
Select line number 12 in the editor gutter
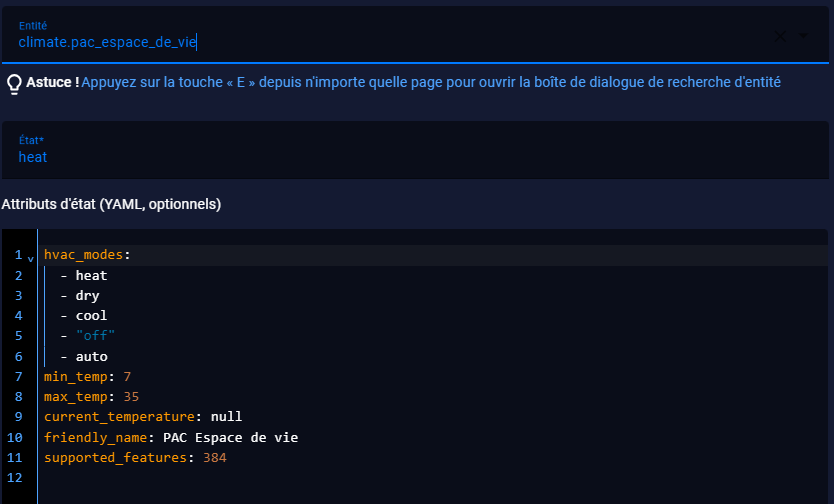pyautogui.click(x=15, y=477)
